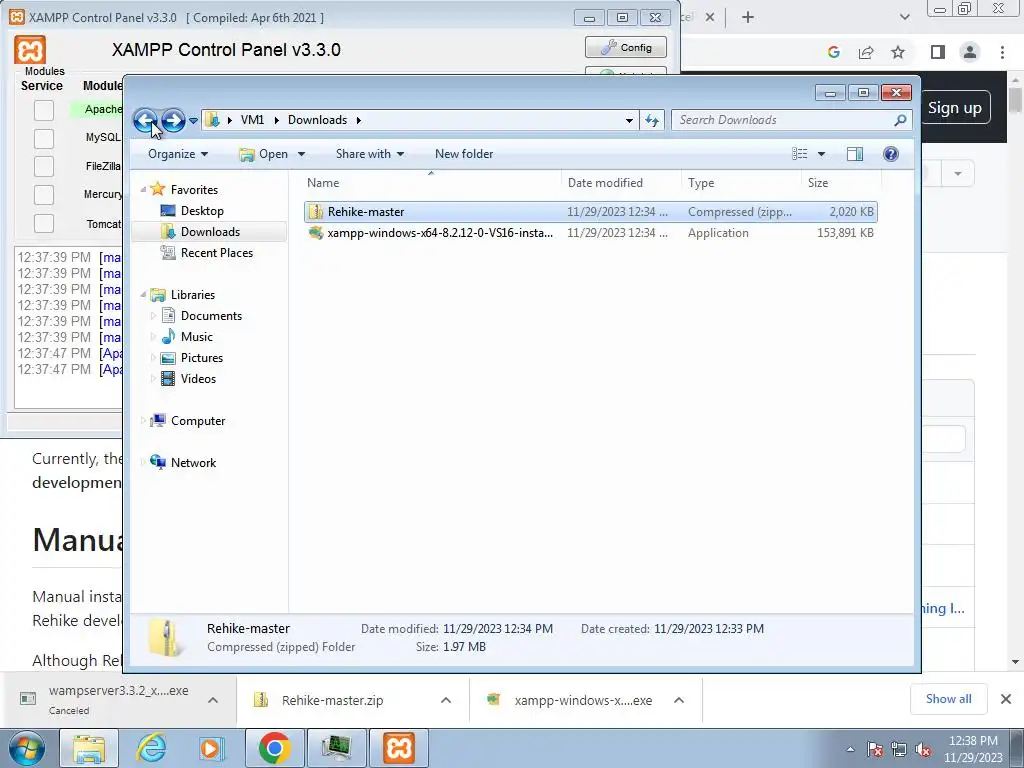This screenshot has height=768, width=1024.
Task: Sort files by Type column
Action: tap(741, 183)
